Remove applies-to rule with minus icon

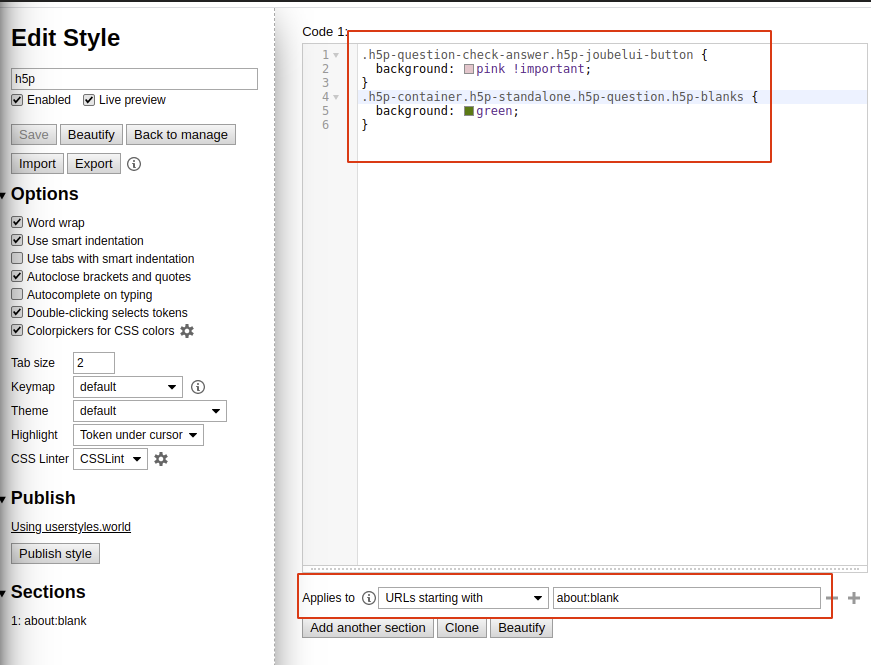(x=832, y=598)
